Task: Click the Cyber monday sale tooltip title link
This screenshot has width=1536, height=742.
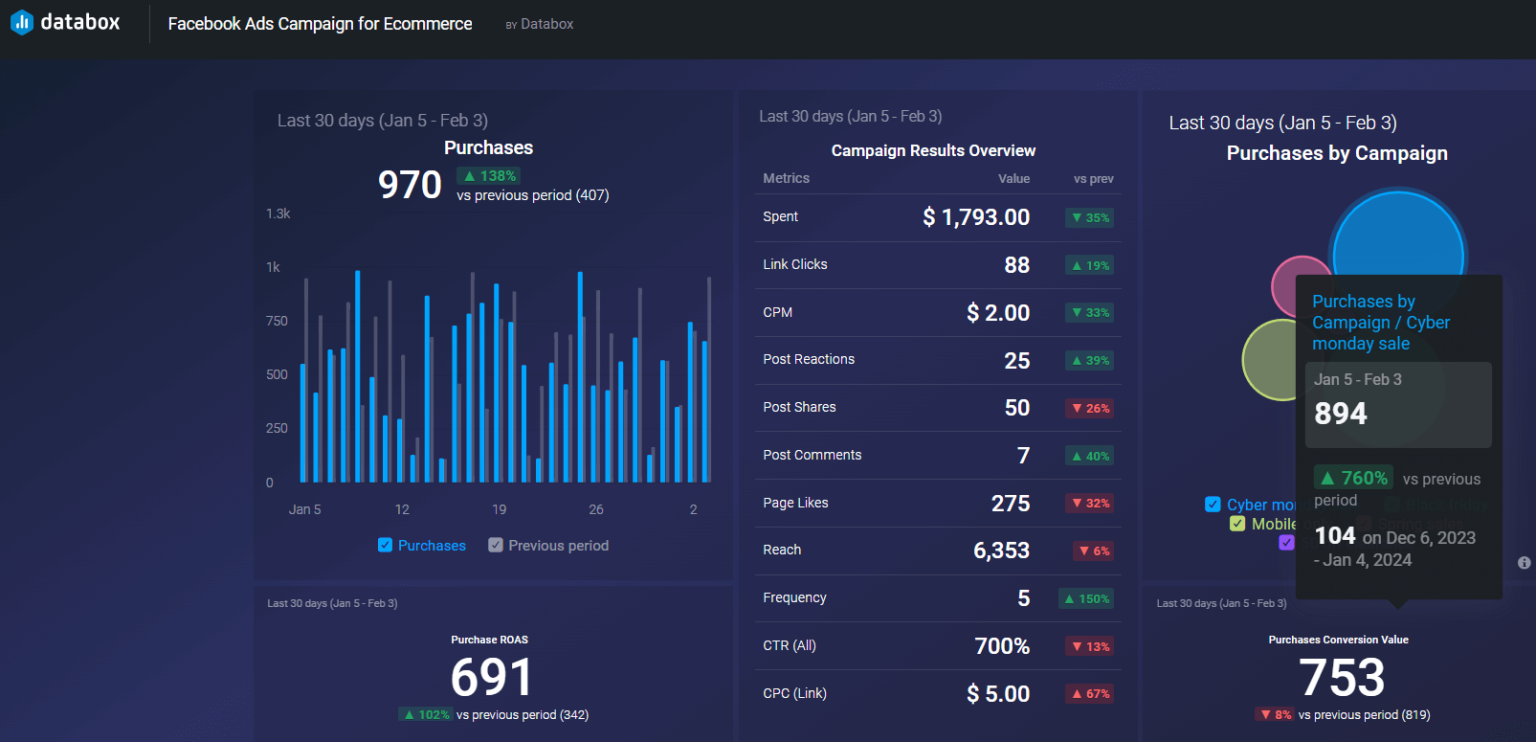Action: (1381, 322)
